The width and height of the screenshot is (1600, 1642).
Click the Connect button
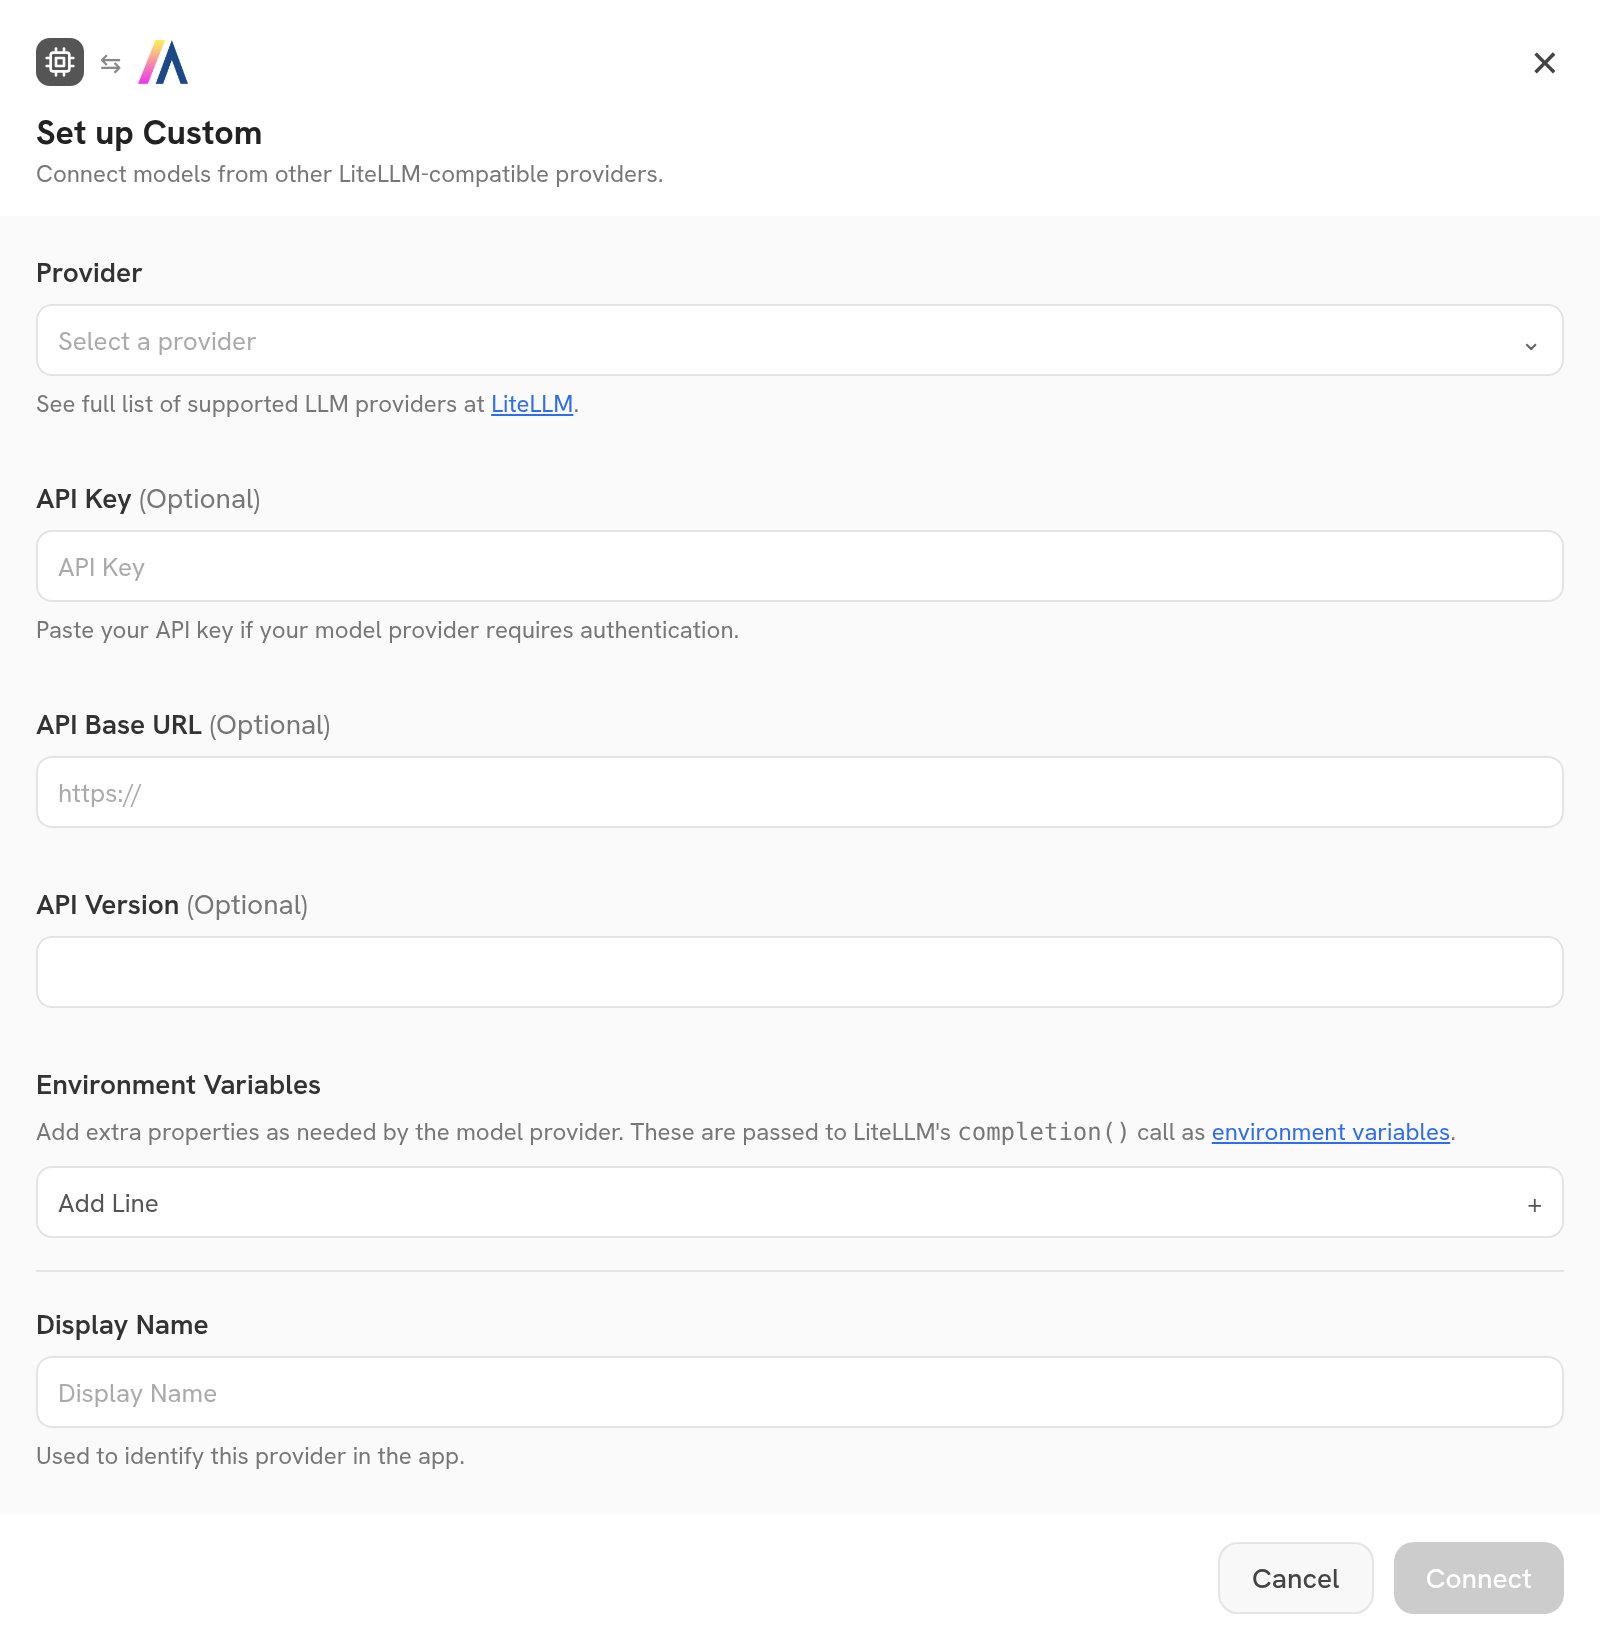pyautogui.click(x=1478, y=1578)
